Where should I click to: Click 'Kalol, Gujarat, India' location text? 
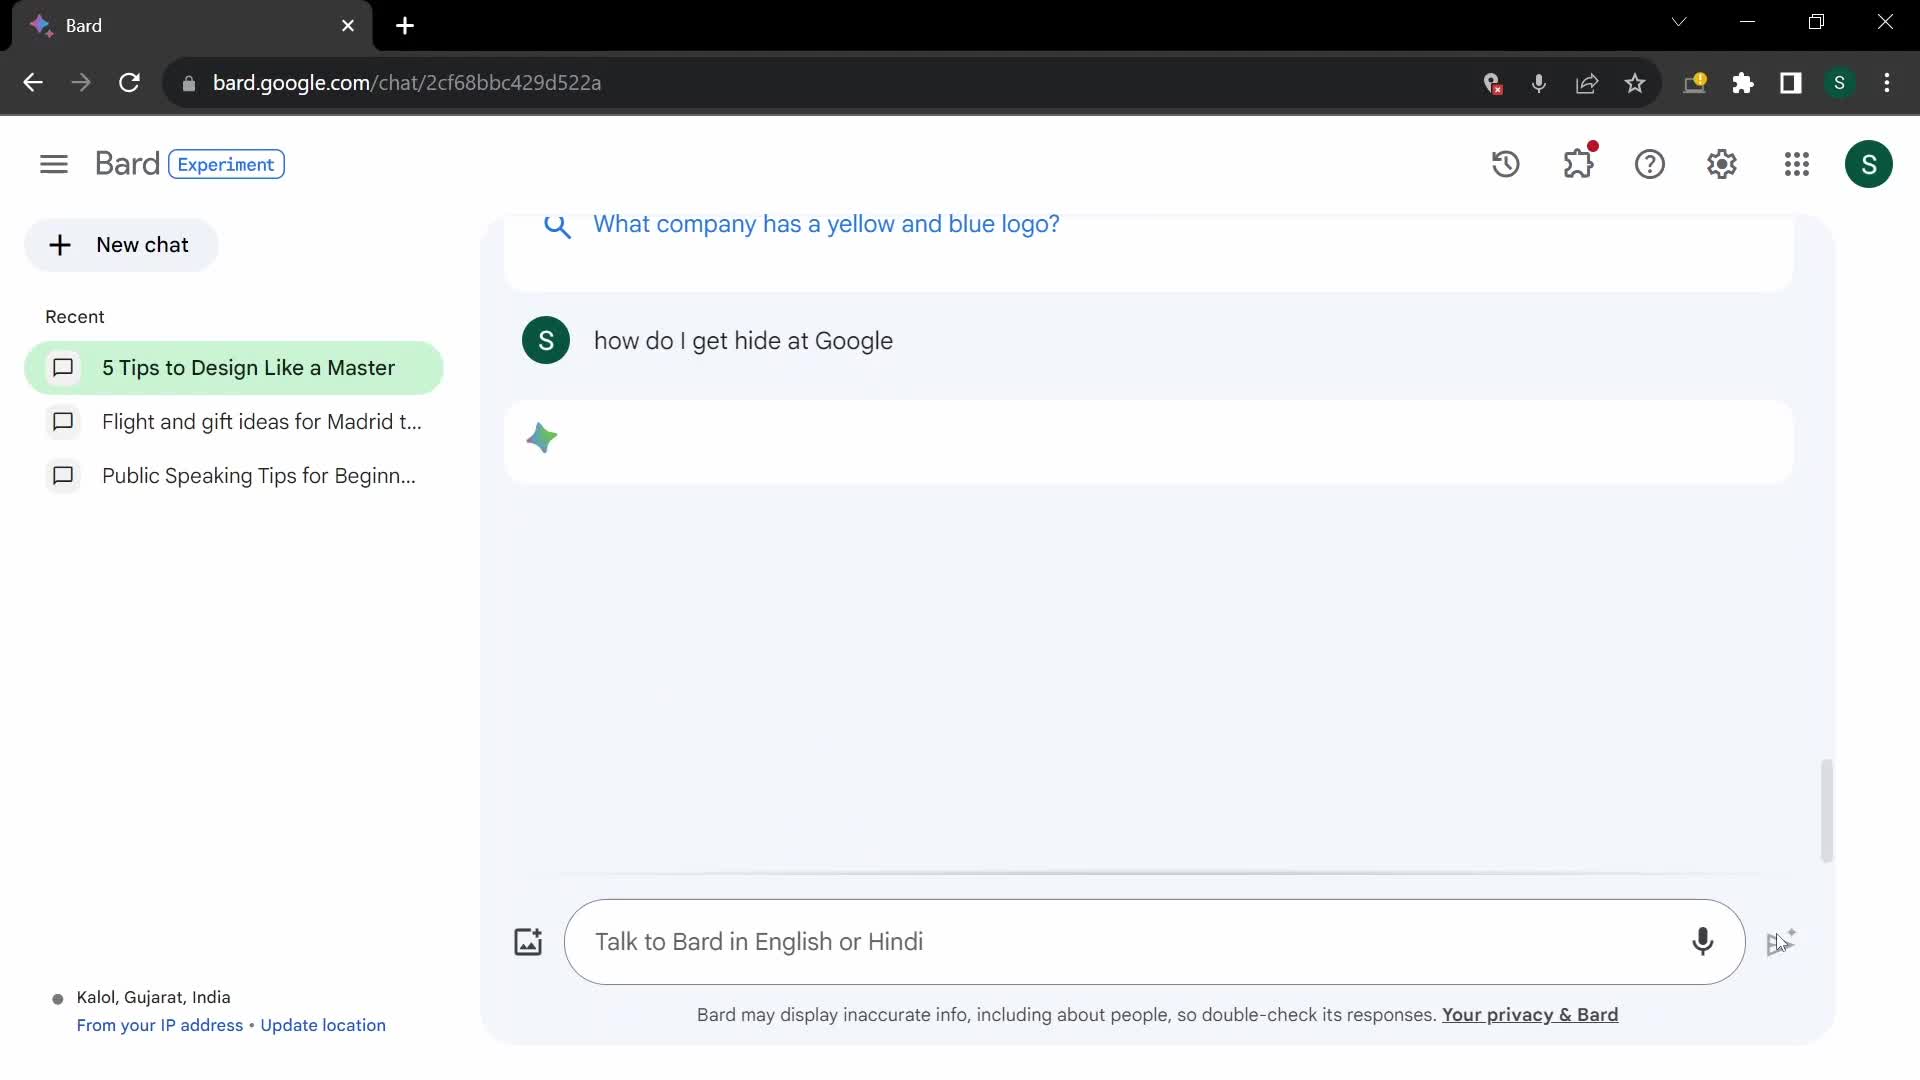[154, 997]
